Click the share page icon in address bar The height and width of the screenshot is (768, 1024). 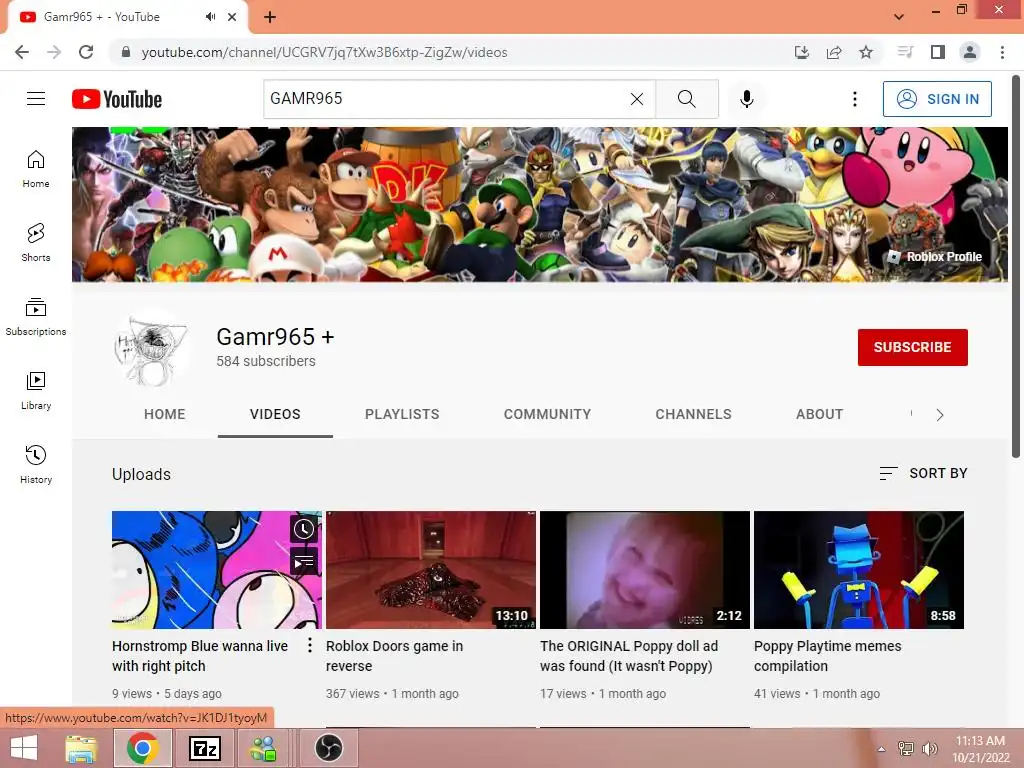[x=834, y=52]
